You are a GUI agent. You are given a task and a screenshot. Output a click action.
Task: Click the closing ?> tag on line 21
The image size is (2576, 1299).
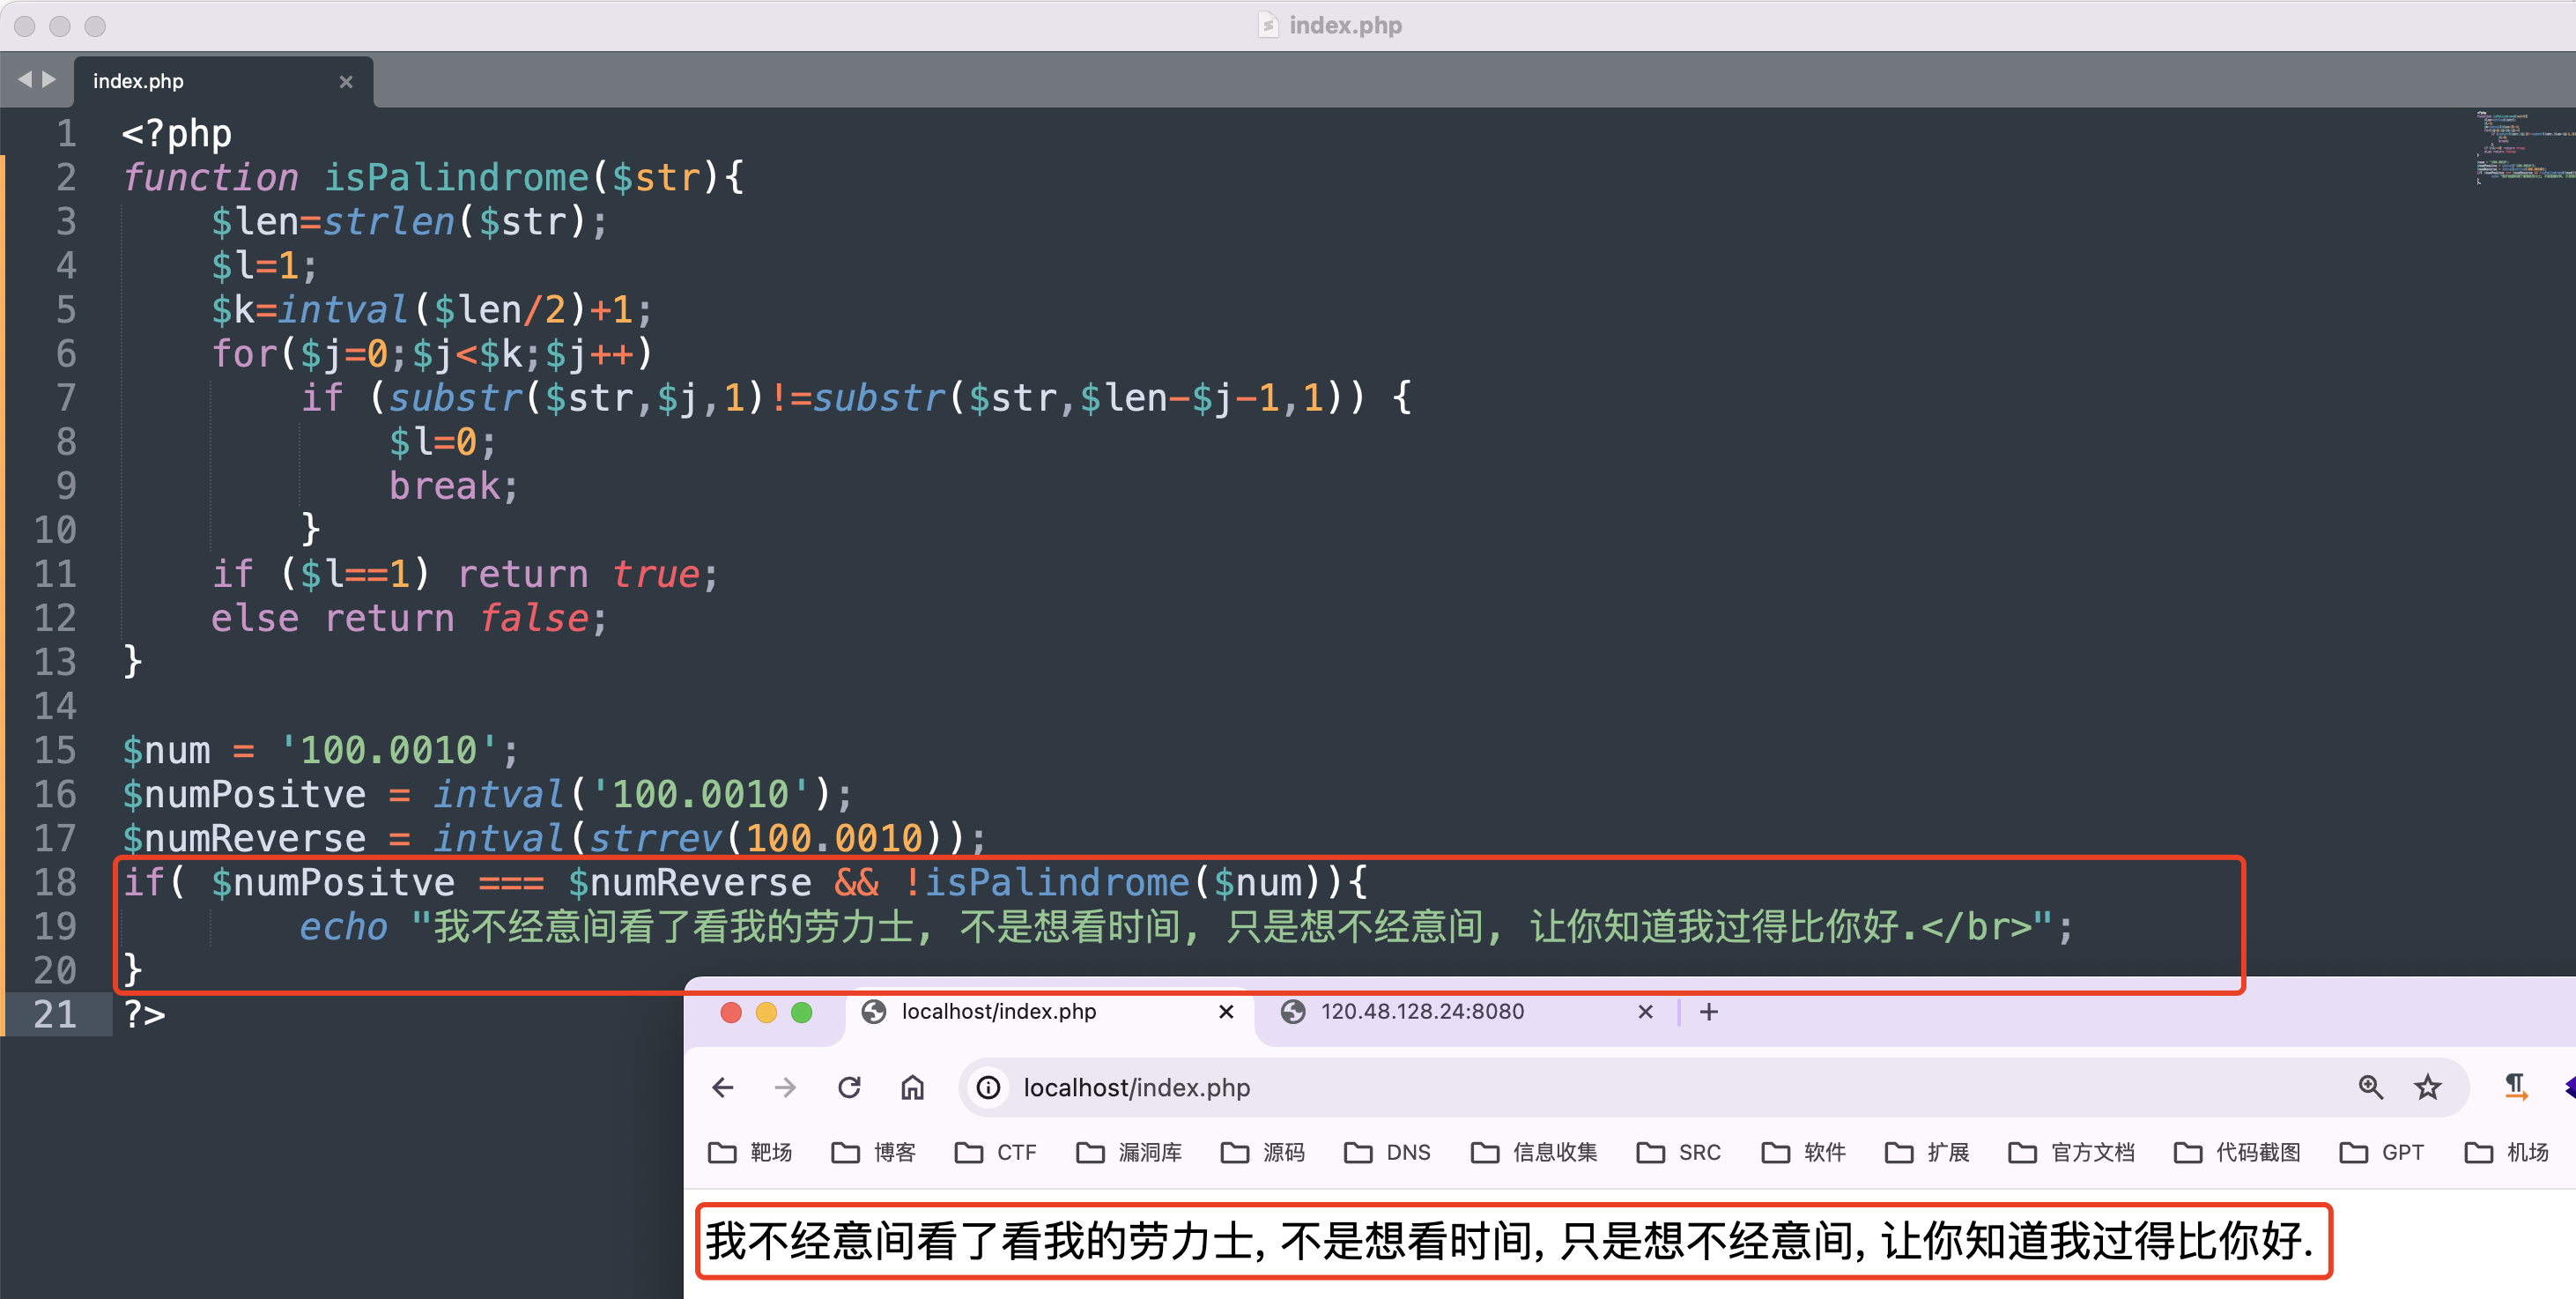click(144, 1014)
